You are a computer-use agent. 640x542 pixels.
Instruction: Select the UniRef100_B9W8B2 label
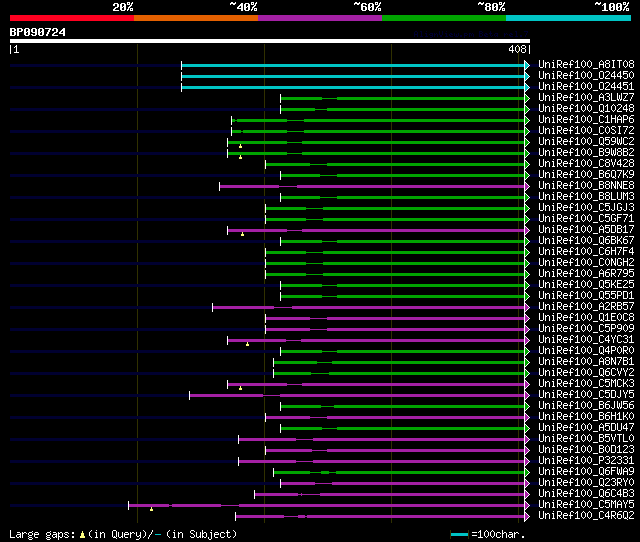(586, 152)
